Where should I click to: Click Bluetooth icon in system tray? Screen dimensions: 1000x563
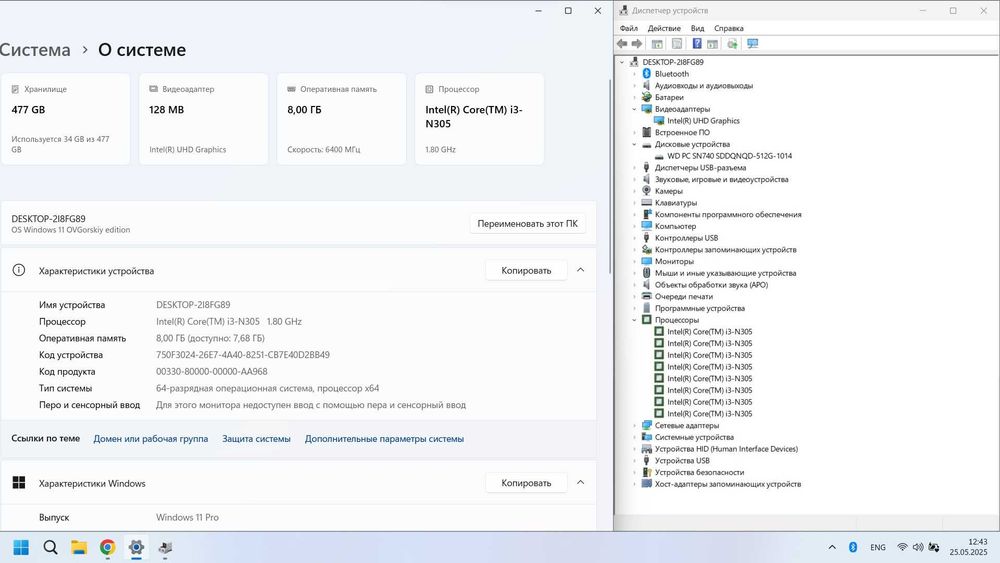coord(853,547)
